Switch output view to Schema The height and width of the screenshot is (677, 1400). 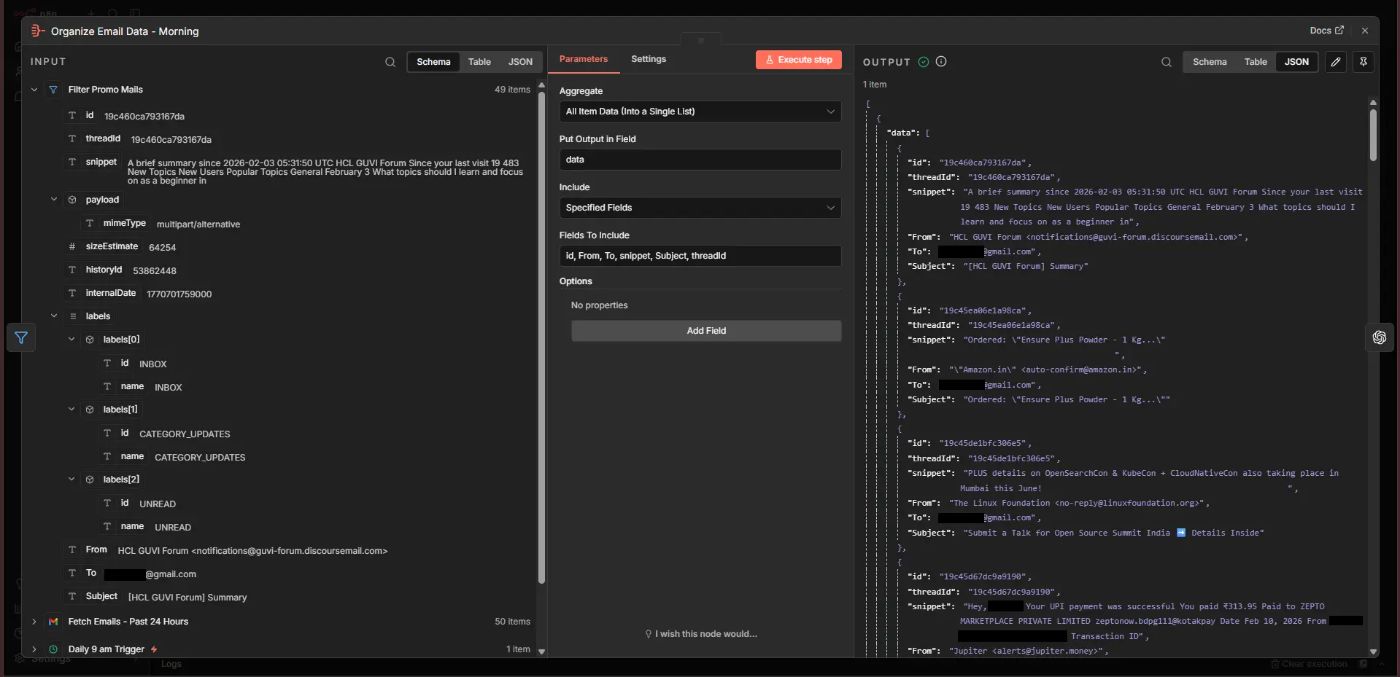(1209, 62)
